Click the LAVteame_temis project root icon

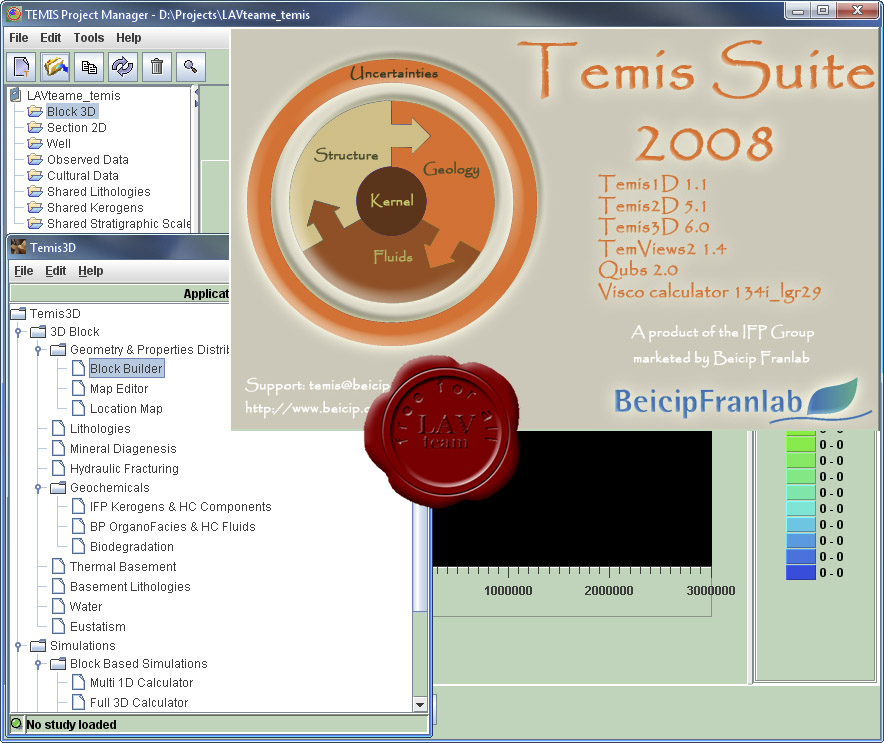coord(16,95)
